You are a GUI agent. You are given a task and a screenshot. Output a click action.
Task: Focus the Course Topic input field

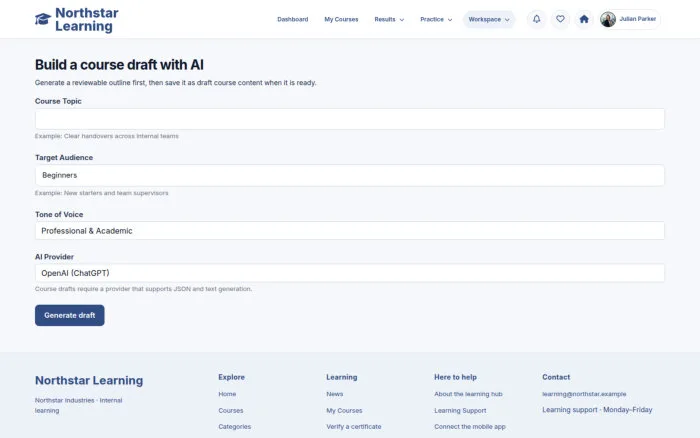pyautogui.click(x=350, y=119)
